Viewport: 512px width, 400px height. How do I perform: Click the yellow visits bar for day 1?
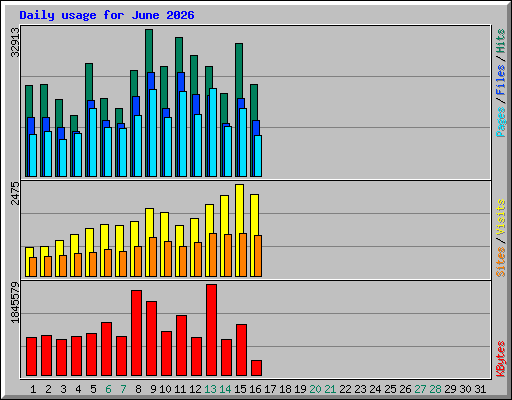[28, 252]
